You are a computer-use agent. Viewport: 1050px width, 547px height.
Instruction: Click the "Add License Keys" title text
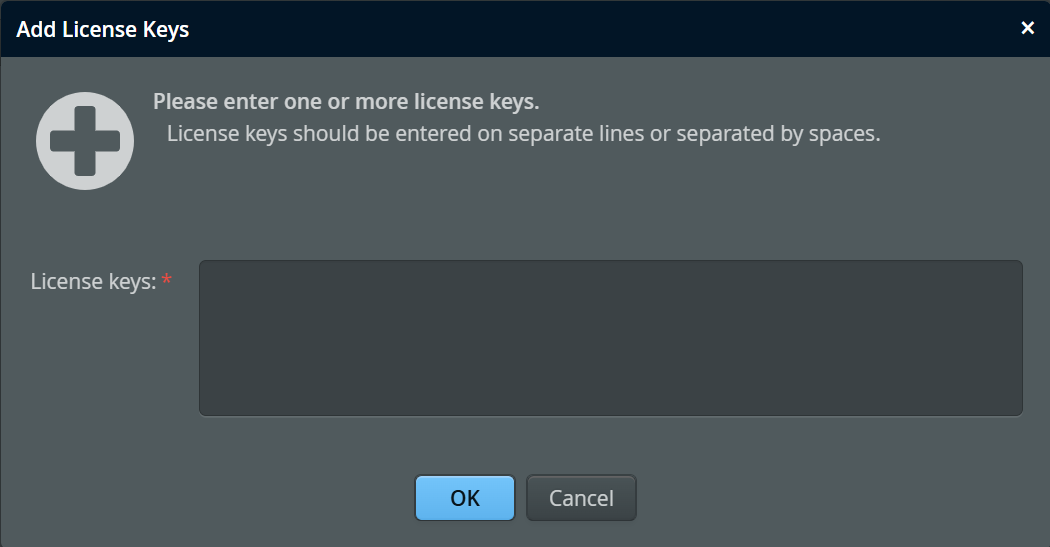pos(103,30)
